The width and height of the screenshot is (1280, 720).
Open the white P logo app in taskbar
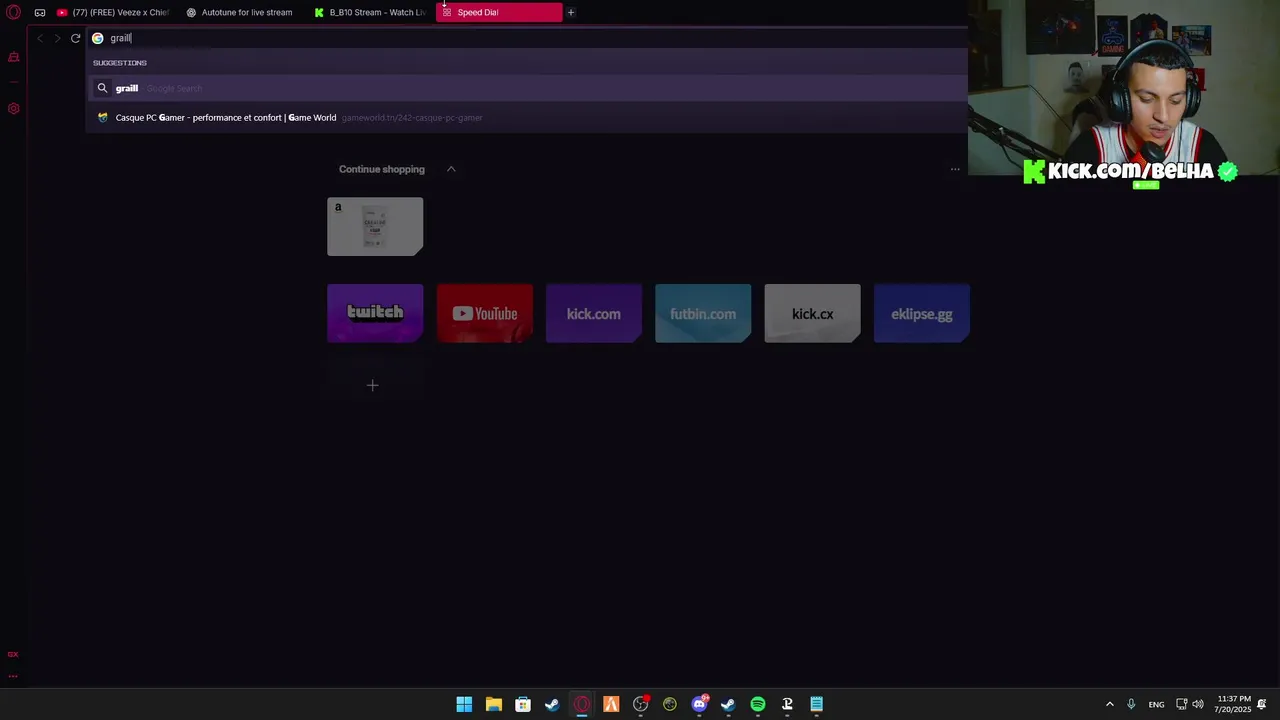click(x=787, y=704)
